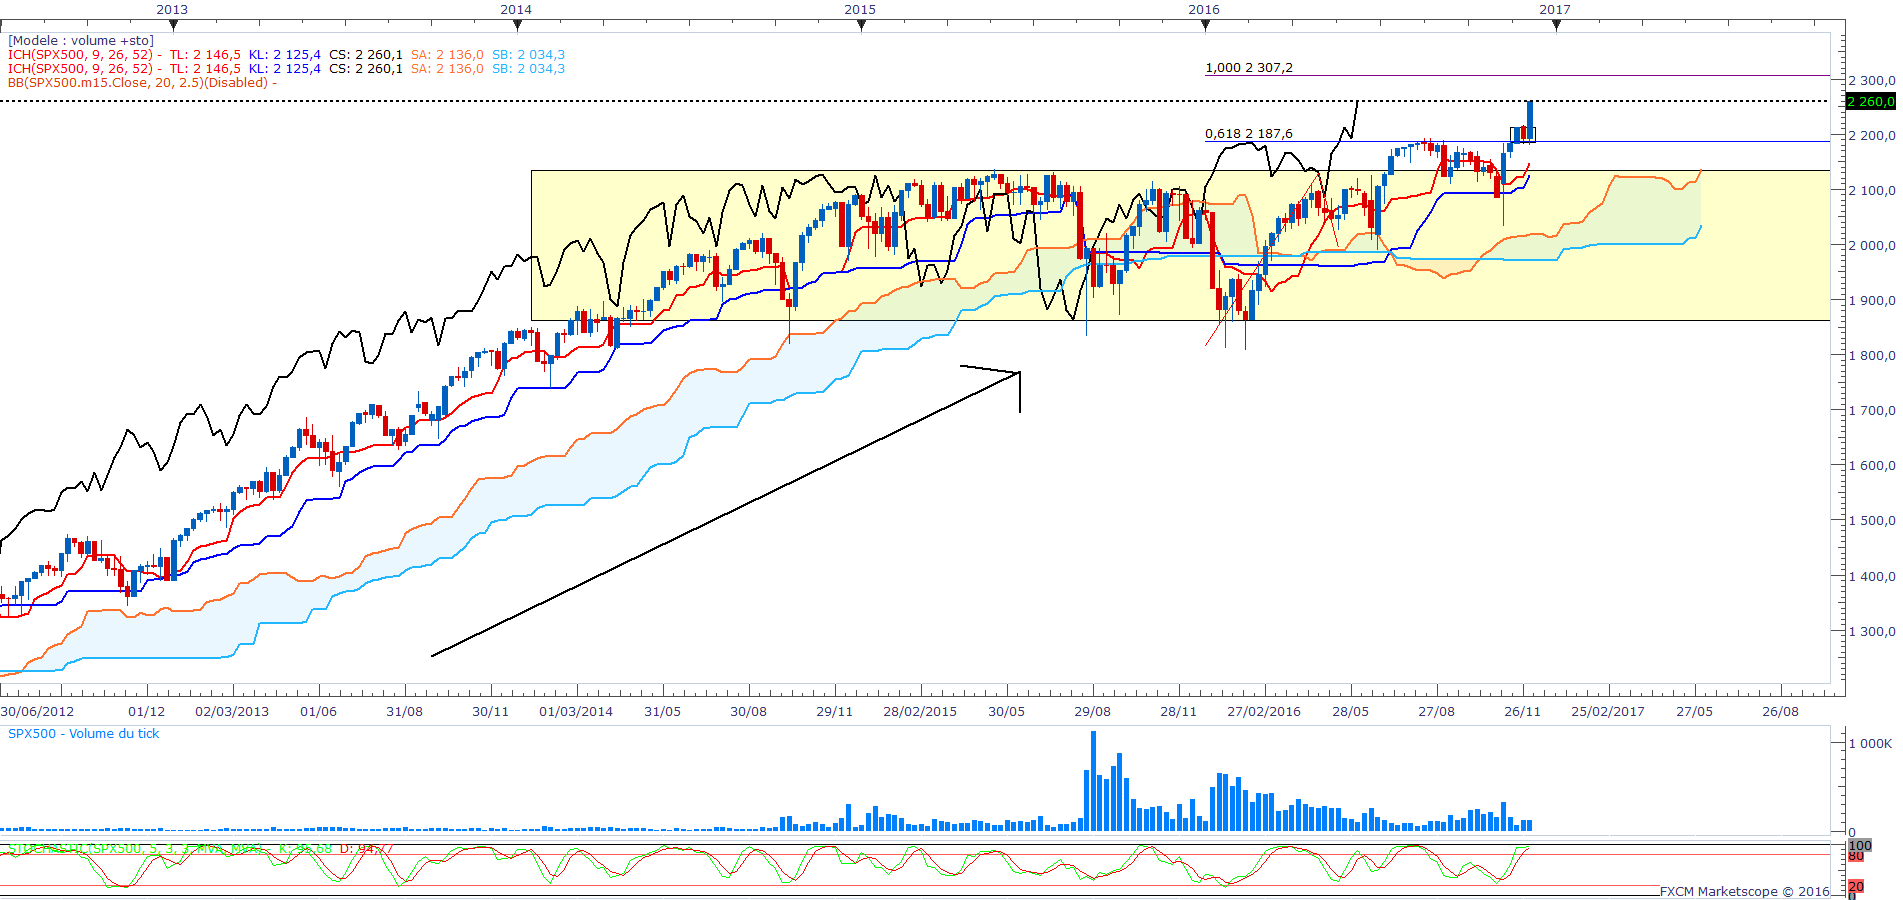The image size is (1903, 900).
Task: Click the 30/11 date axis label
Action: click(491, 712)
